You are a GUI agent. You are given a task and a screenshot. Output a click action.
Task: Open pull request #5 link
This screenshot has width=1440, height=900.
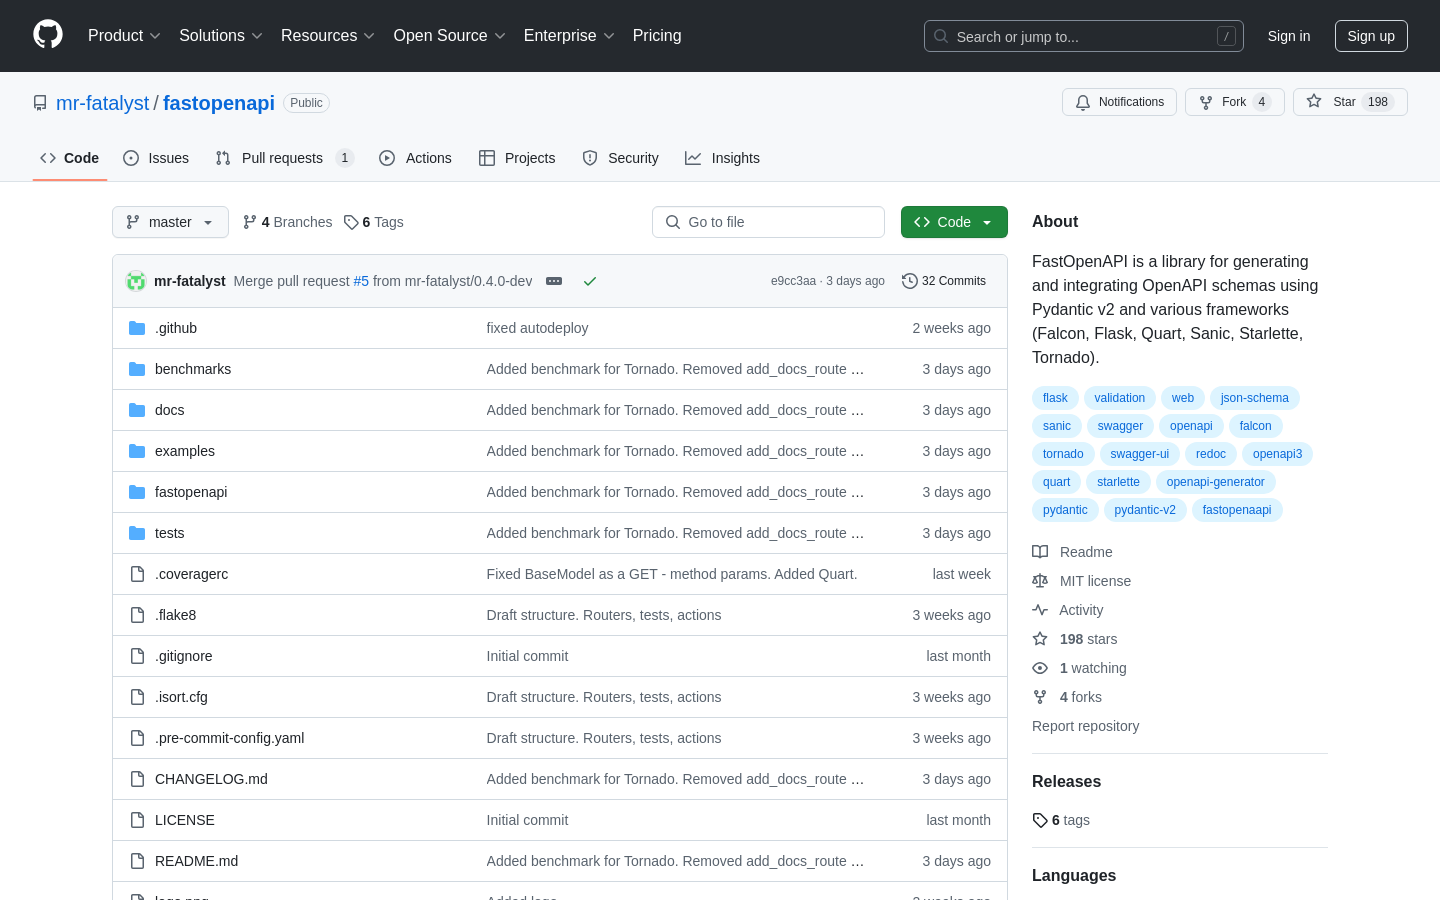[x=361, y=281]
